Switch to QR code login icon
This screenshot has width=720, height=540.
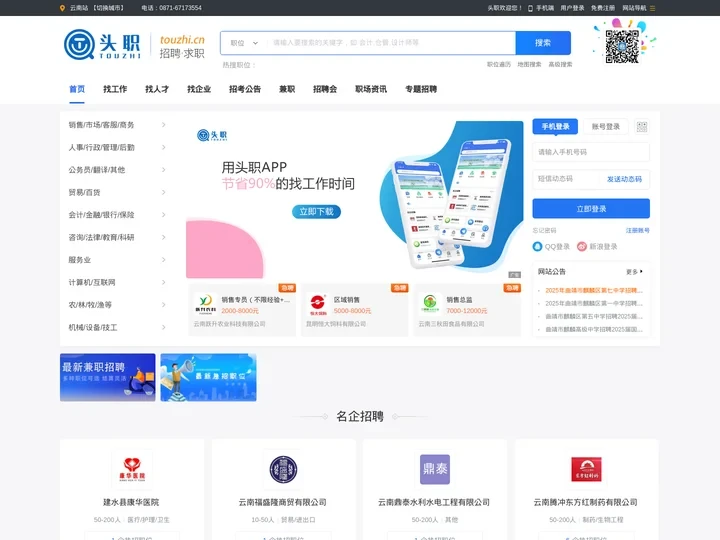tap(641, 127)
